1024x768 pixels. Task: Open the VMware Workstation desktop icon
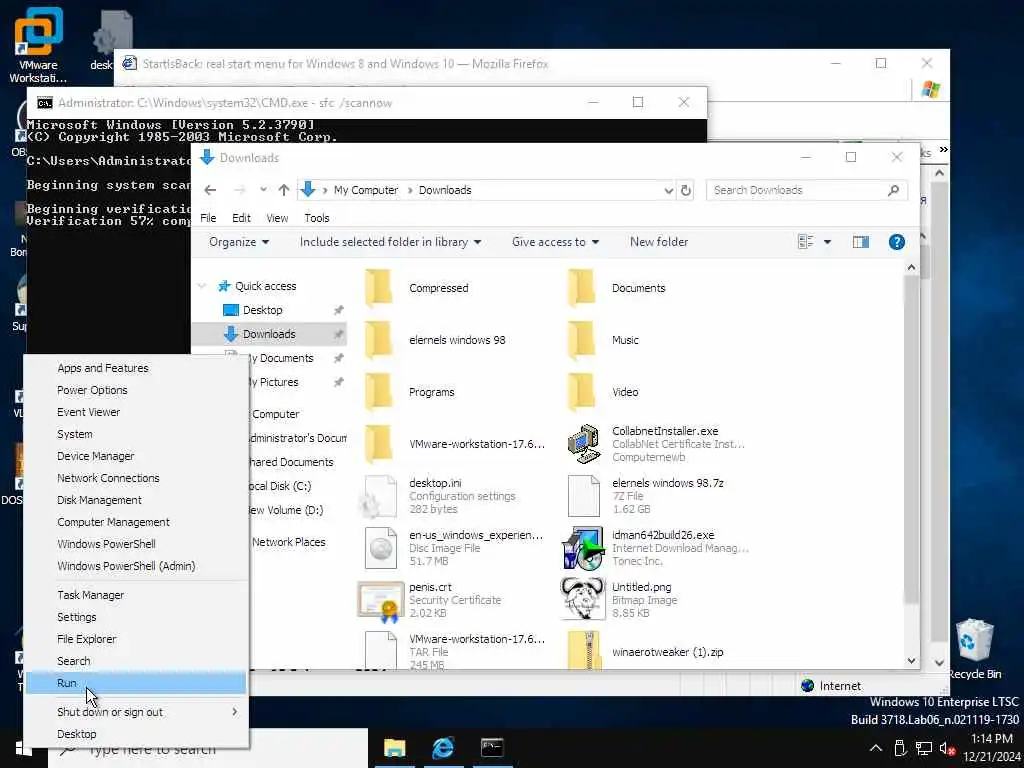[38, 44]
